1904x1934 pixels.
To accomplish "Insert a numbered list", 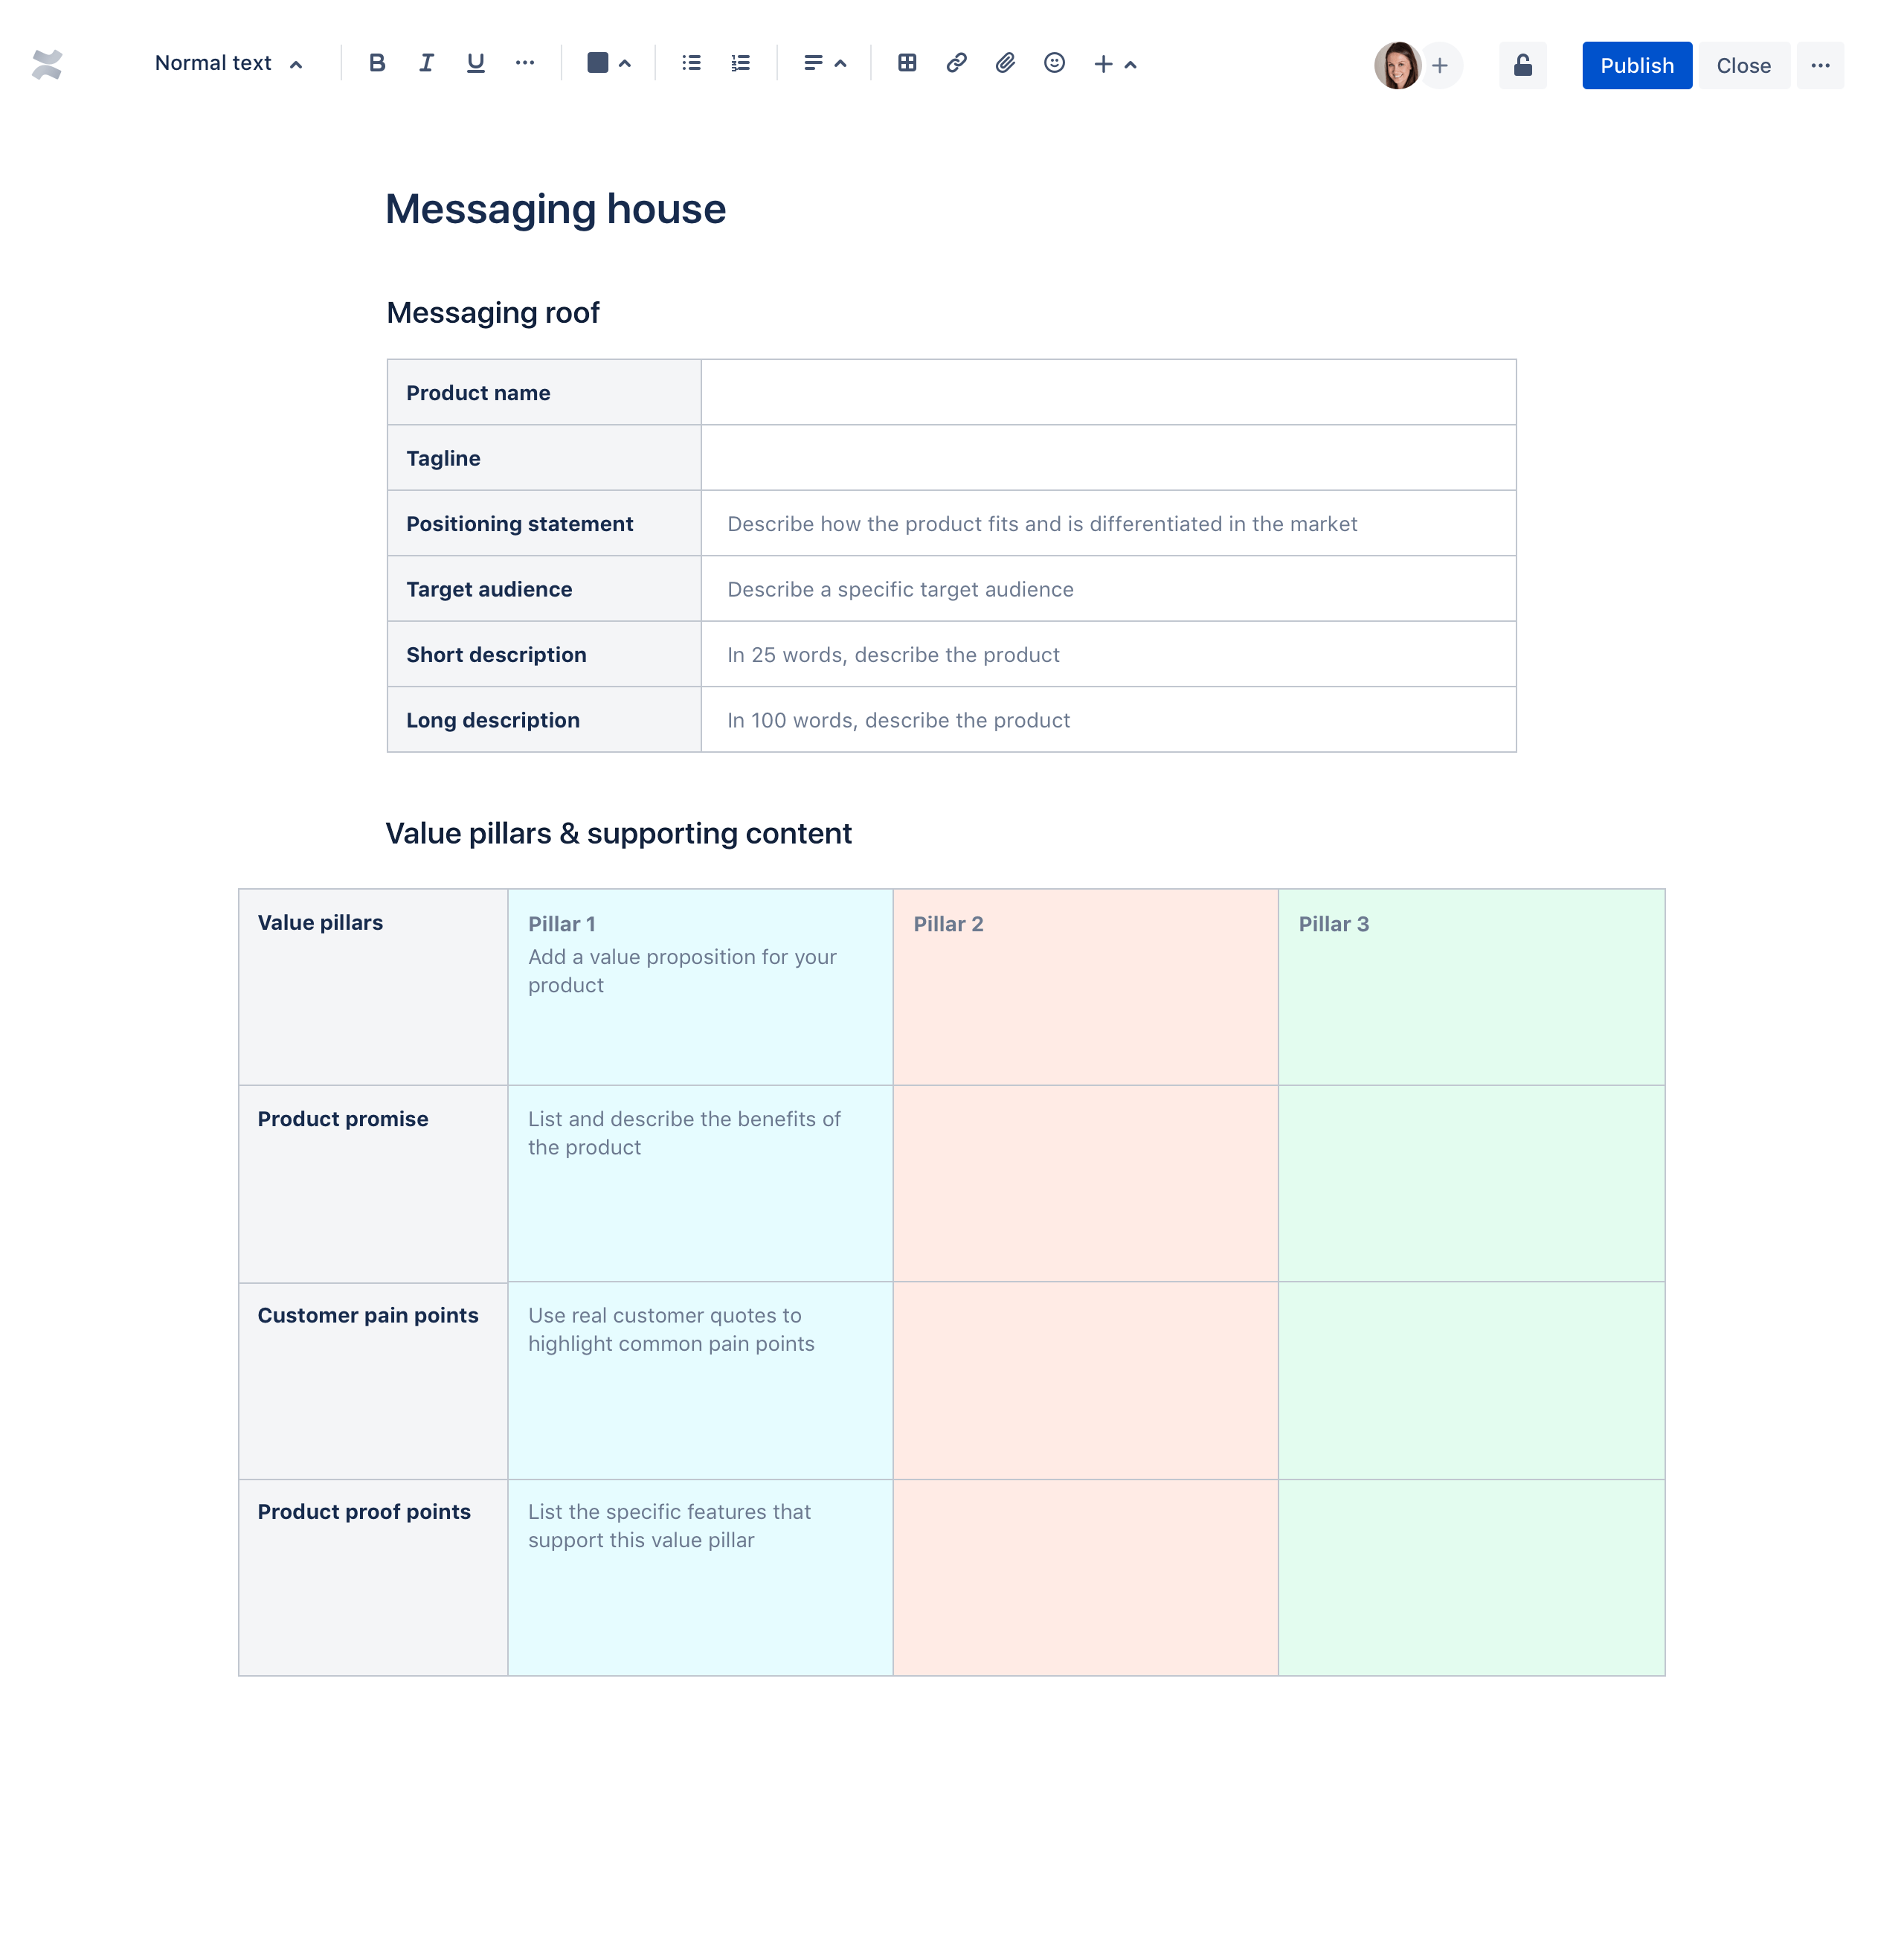I will (740, 63).
